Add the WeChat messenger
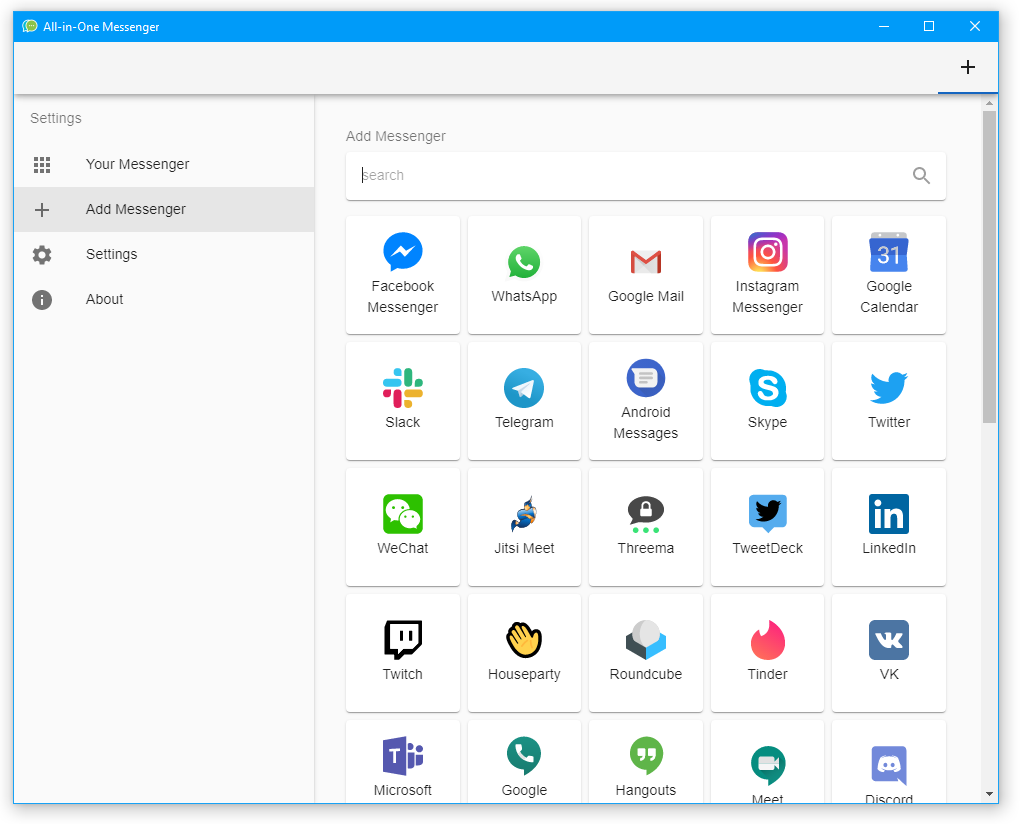 pyautogui.click(x=403, y=526)
